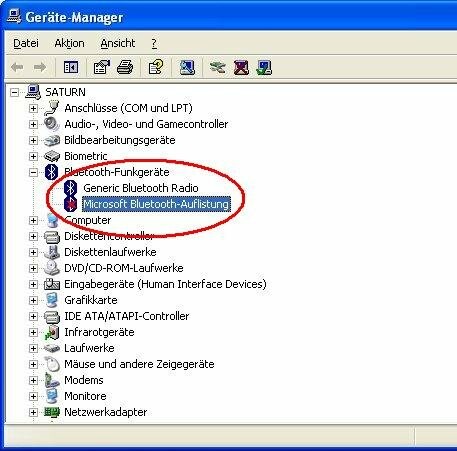Select Bluetooth-Funkgeräte Bluetooth icon
The width and height of the screenshot is (457, 451).
tap(51, 172)
